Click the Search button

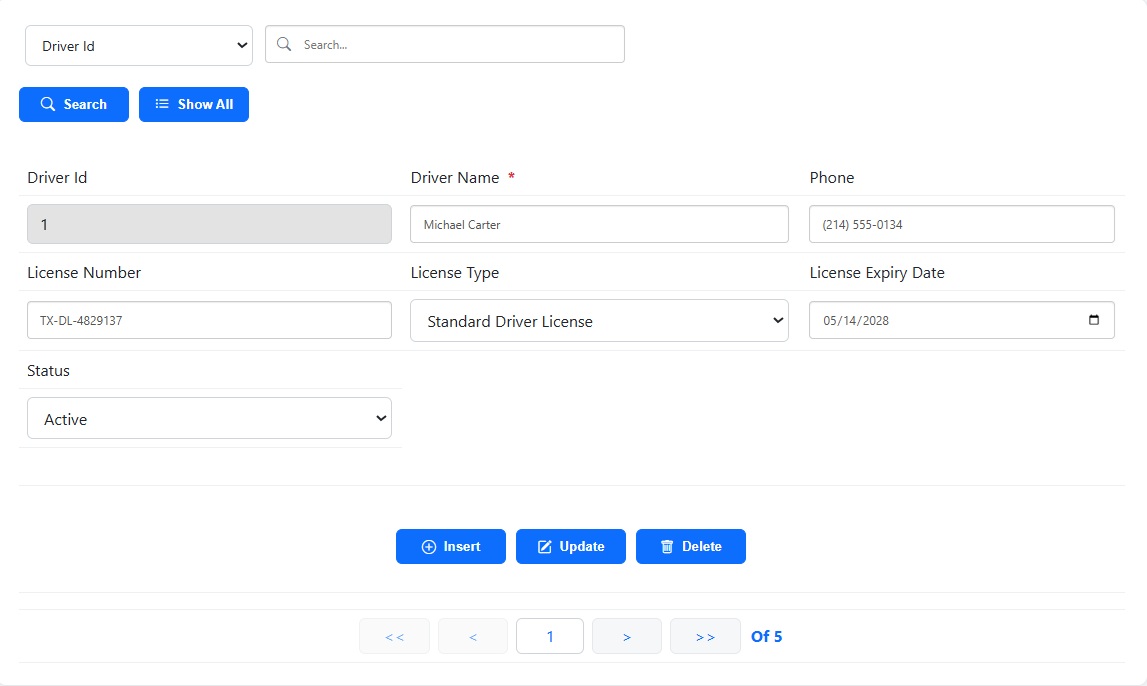tap(74, 105)
